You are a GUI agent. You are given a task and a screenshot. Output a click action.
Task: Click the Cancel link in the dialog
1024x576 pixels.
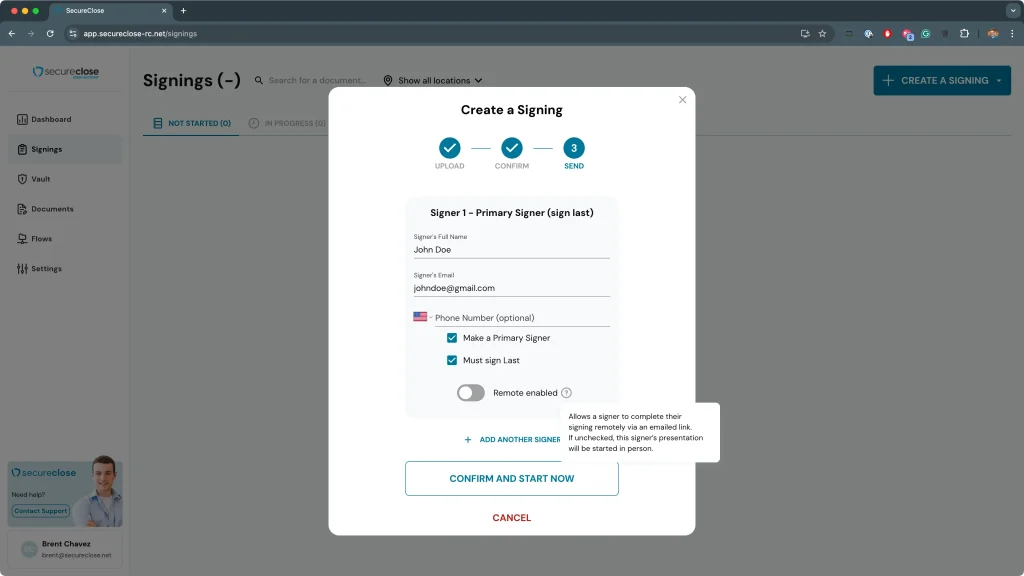pos(511,518)
